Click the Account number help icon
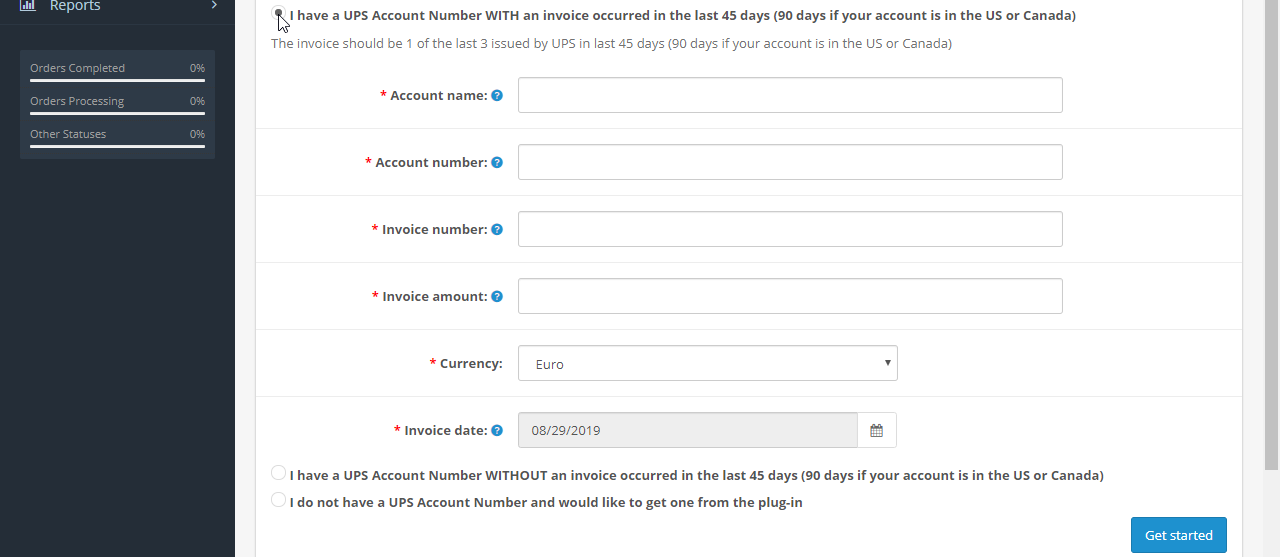 [497, 163]
